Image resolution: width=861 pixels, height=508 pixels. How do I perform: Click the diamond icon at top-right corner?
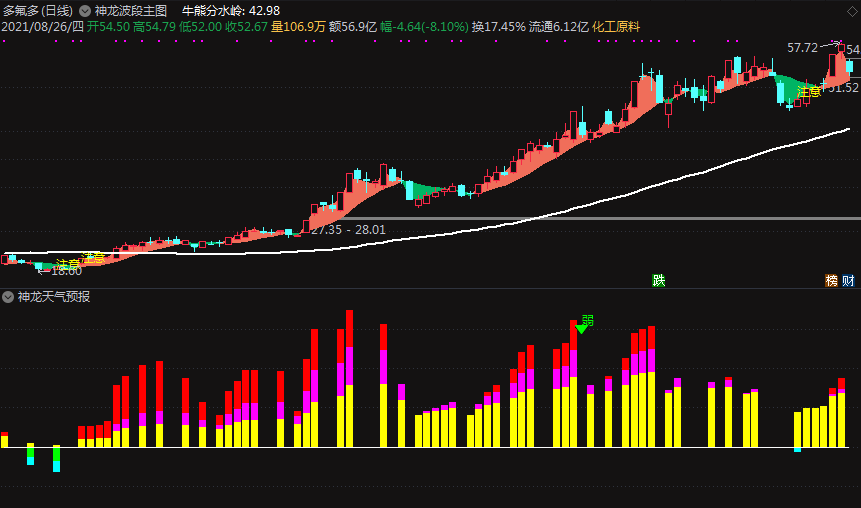852,11
